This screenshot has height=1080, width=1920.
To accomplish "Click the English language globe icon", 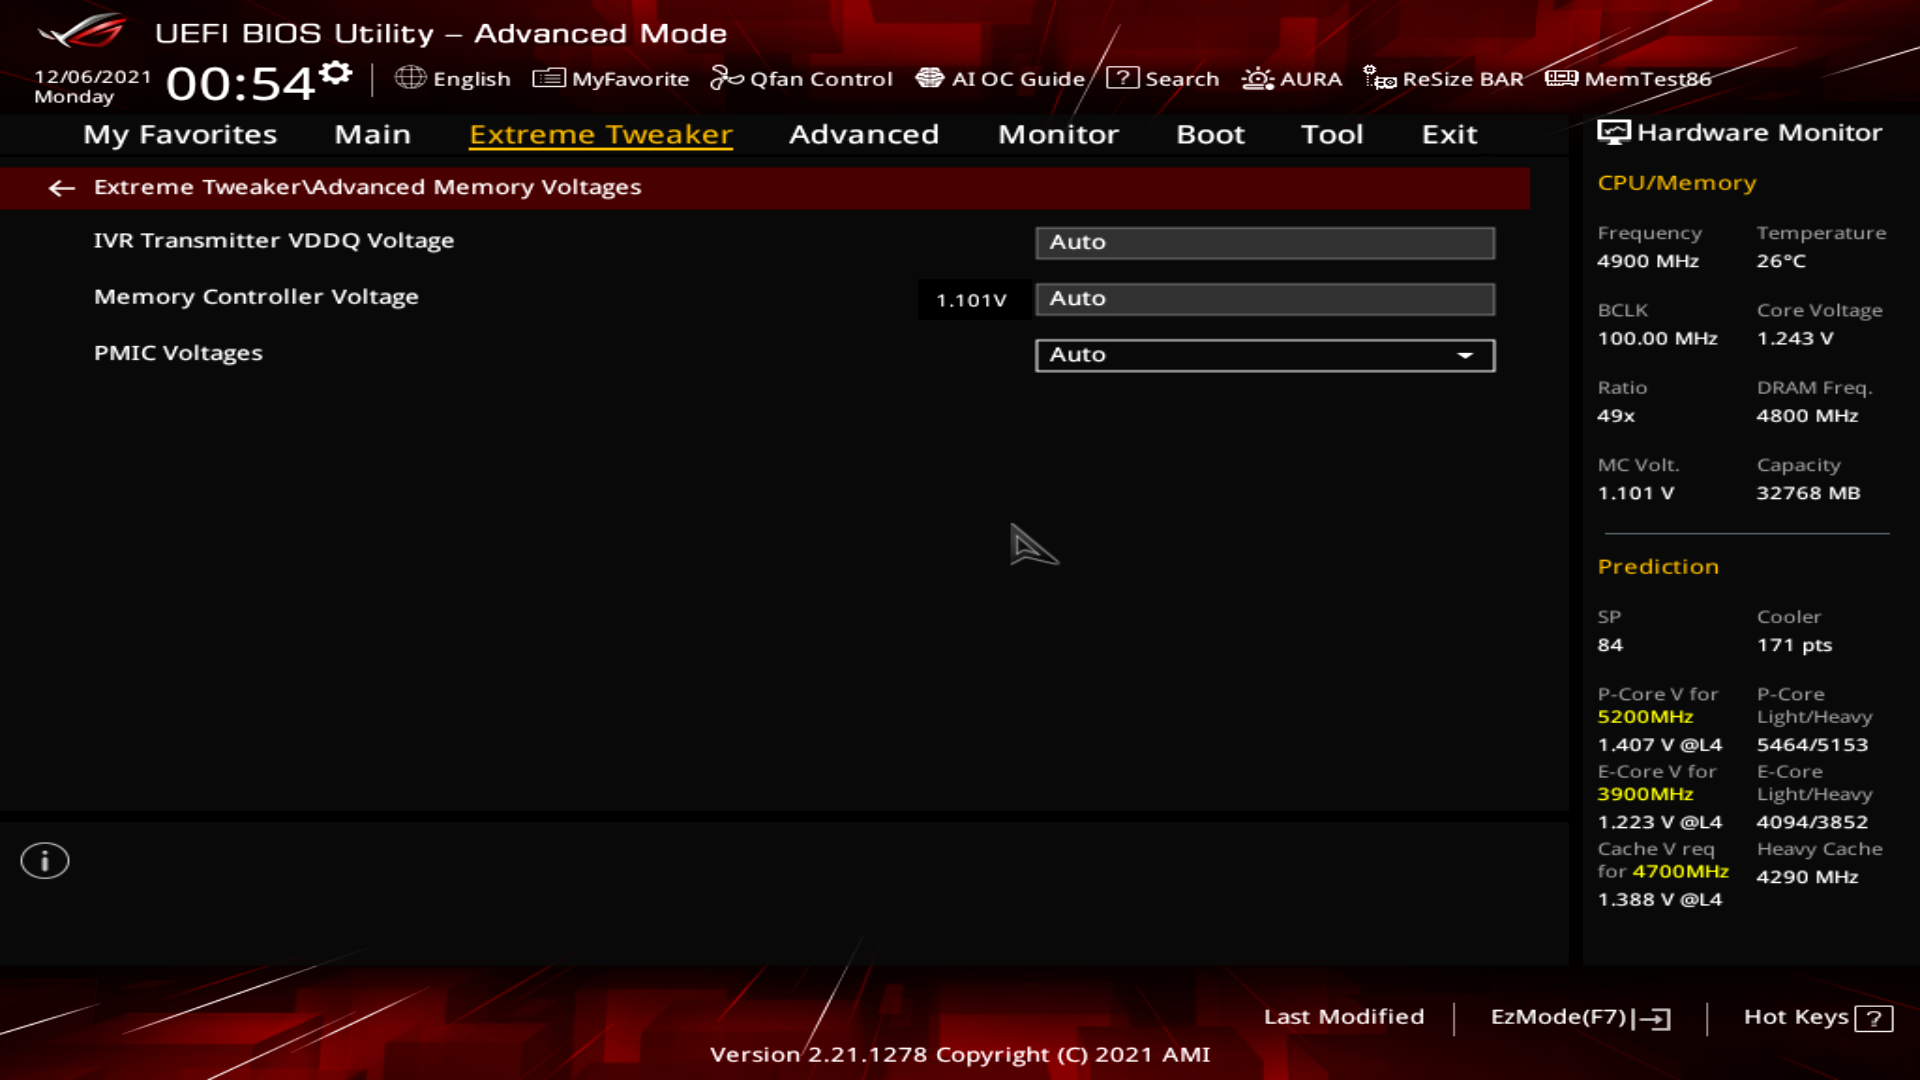I will pos(410,78).
